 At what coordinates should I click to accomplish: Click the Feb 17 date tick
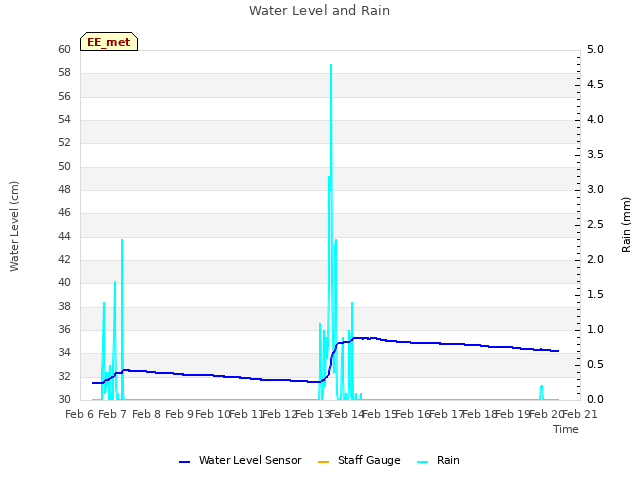click(447, 414)
